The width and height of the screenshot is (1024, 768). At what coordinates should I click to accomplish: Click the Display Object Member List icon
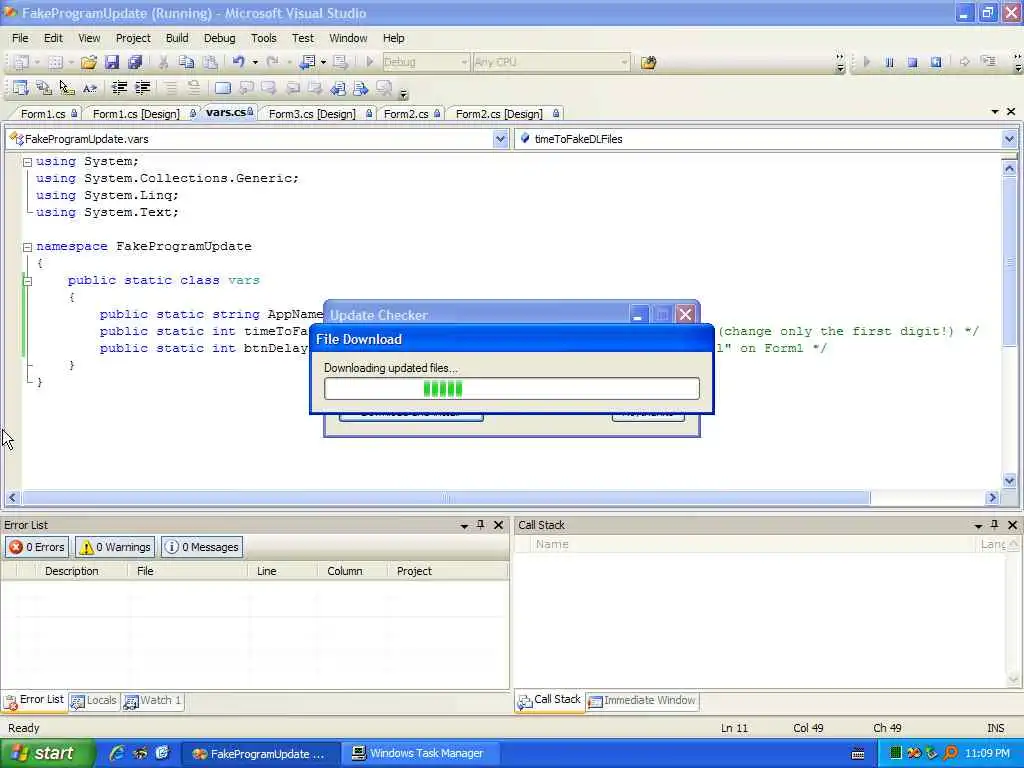coord(20,88)
